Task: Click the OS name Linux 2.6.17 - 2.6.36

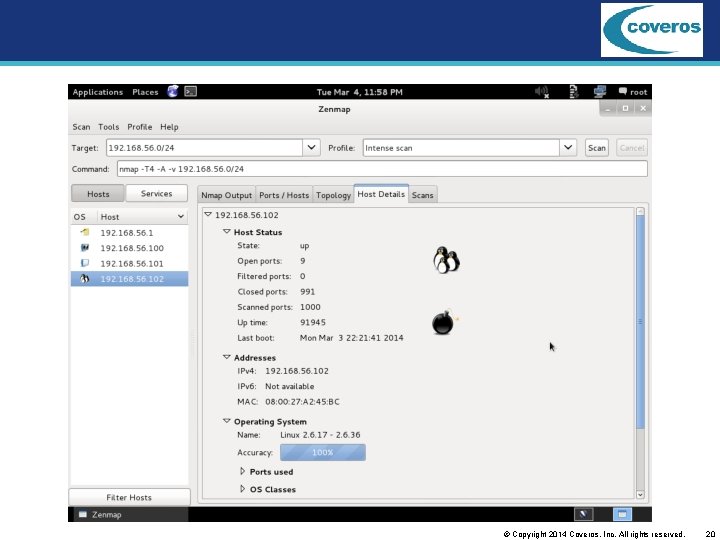Action: [320, 434]
